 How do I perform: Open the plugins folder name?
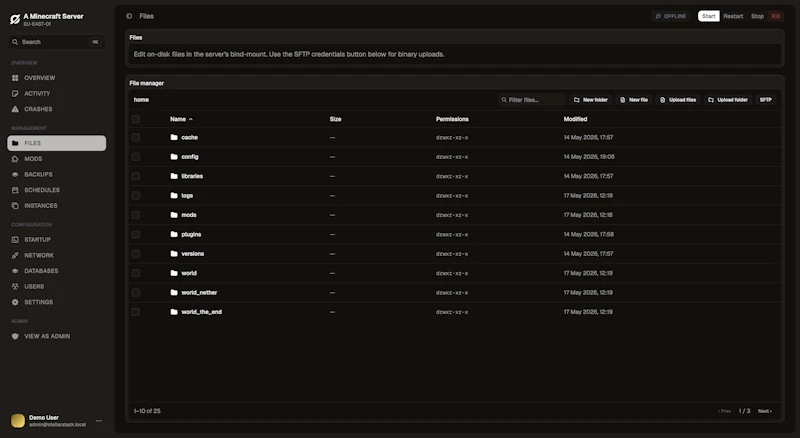(x=191, y=234)
